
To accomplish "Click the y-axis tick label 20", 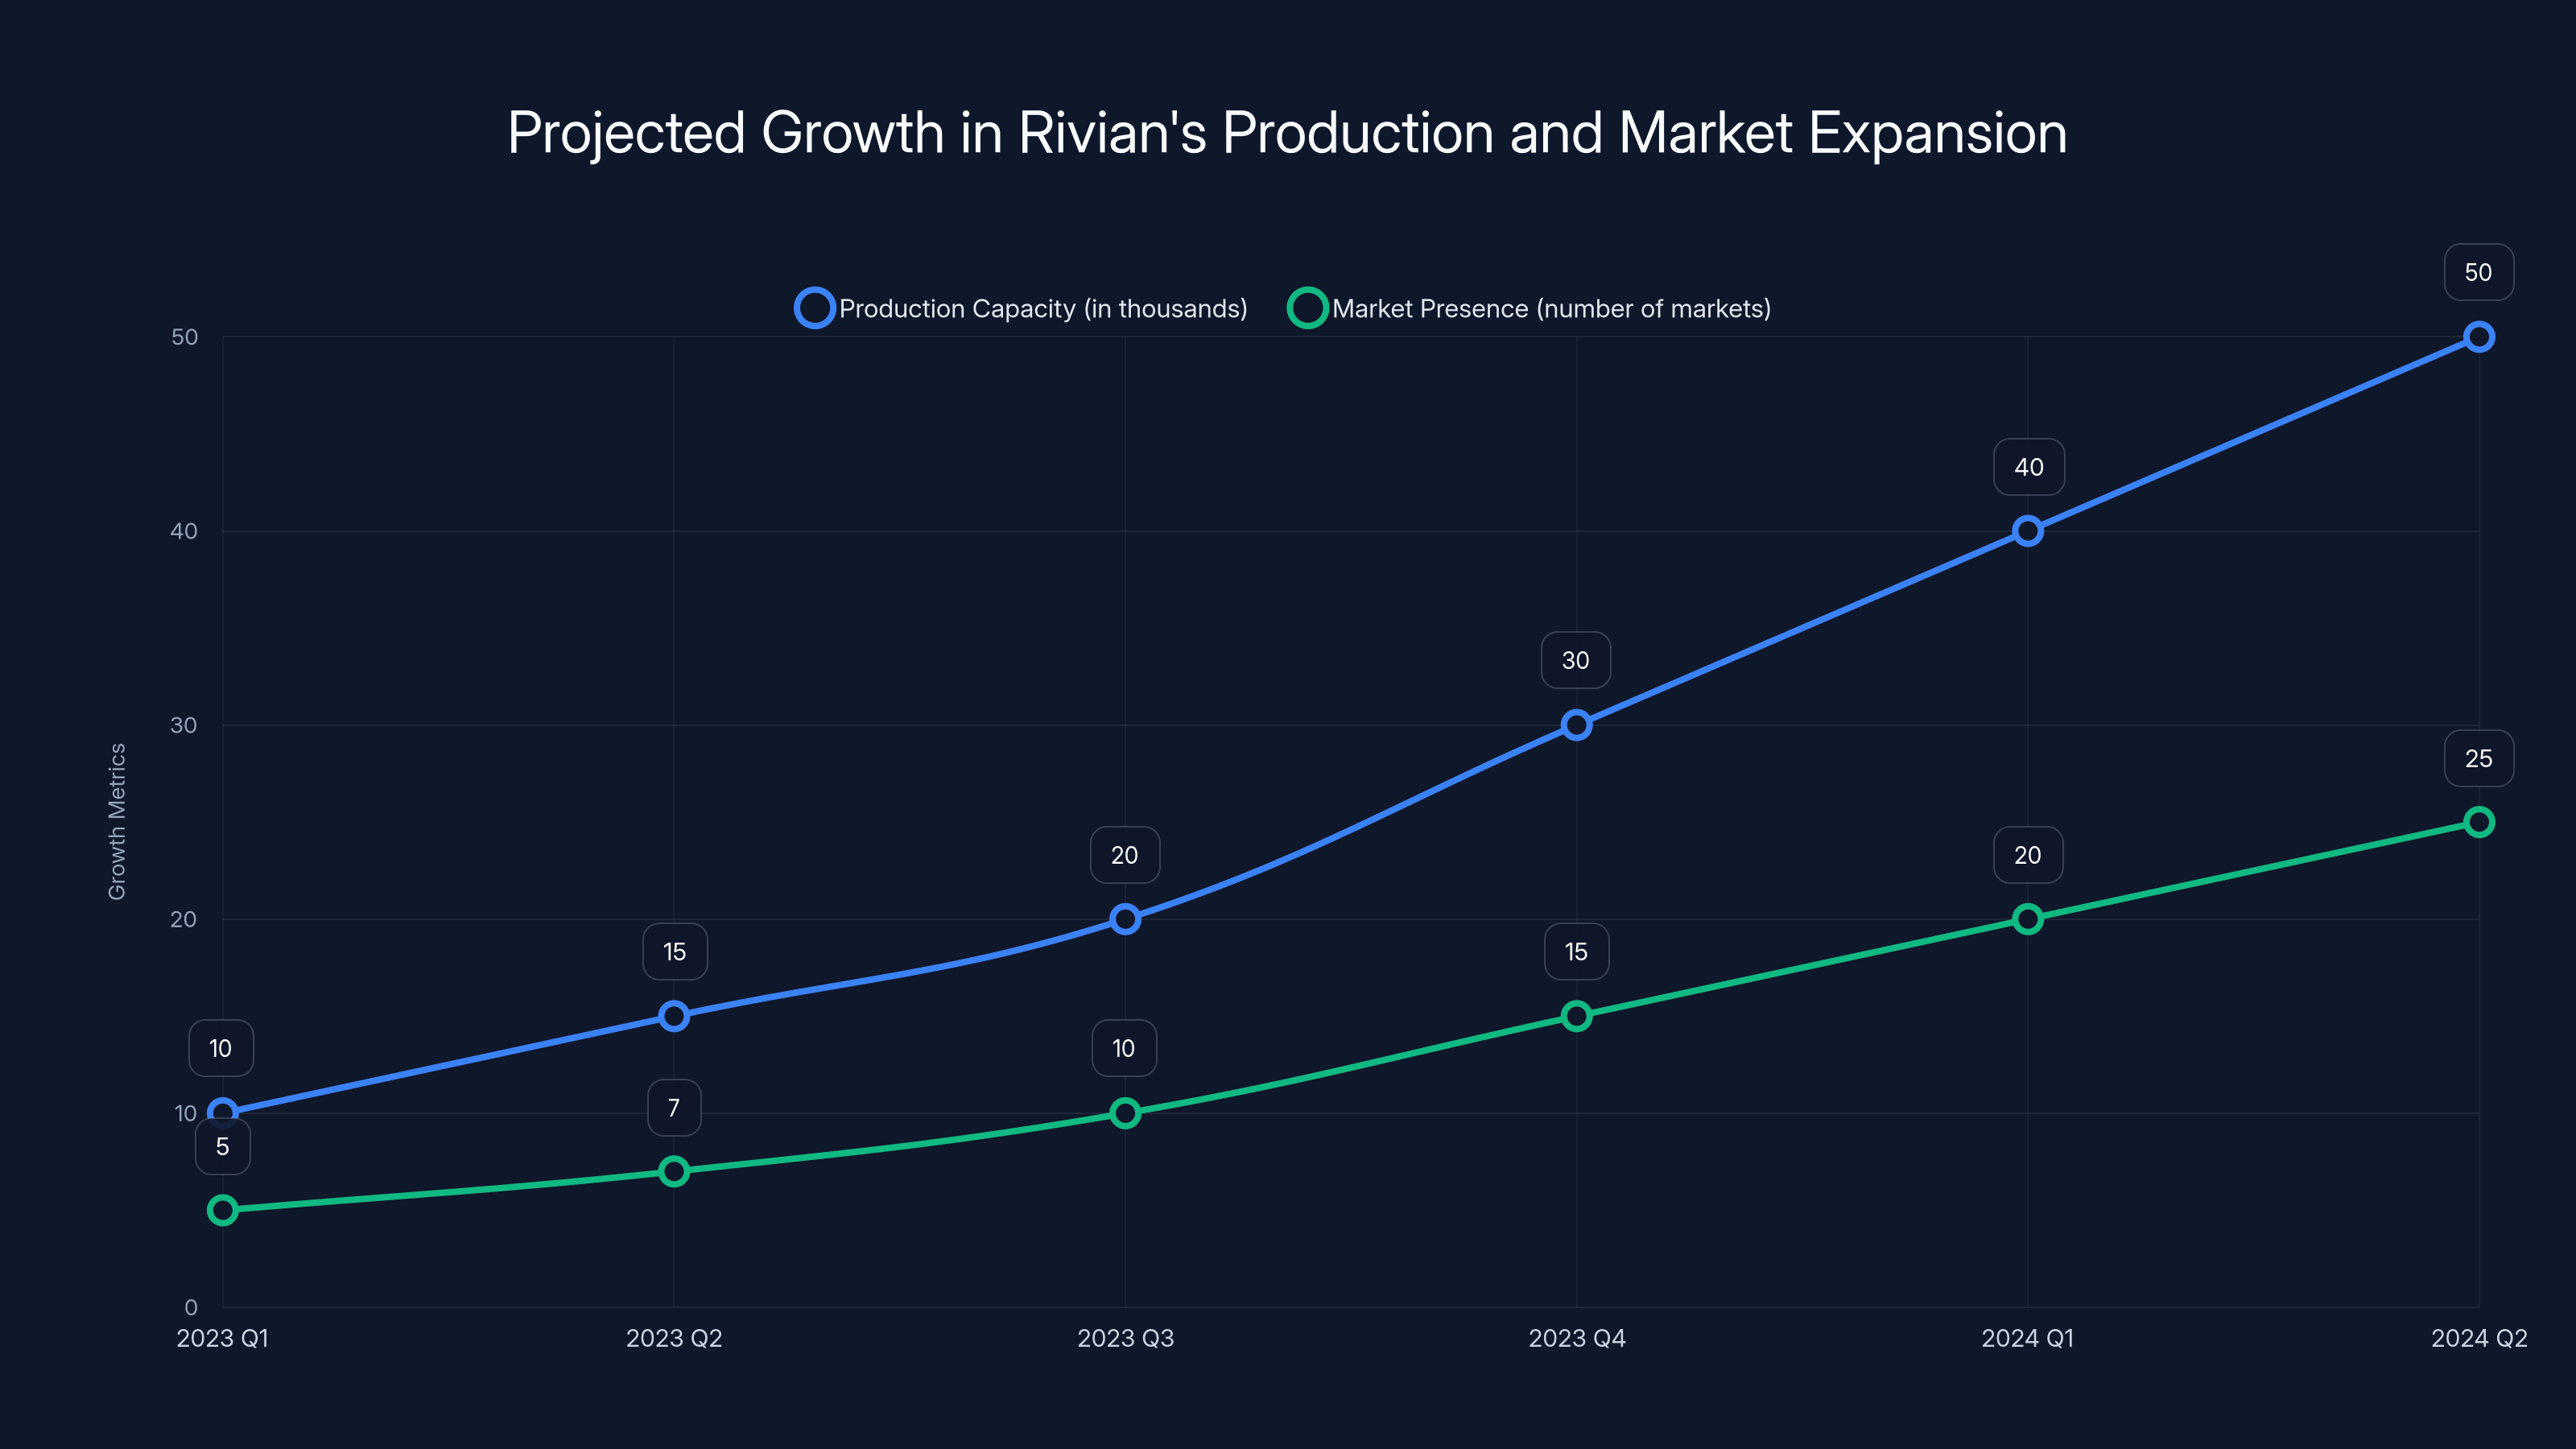I will [x=184, y=919].
